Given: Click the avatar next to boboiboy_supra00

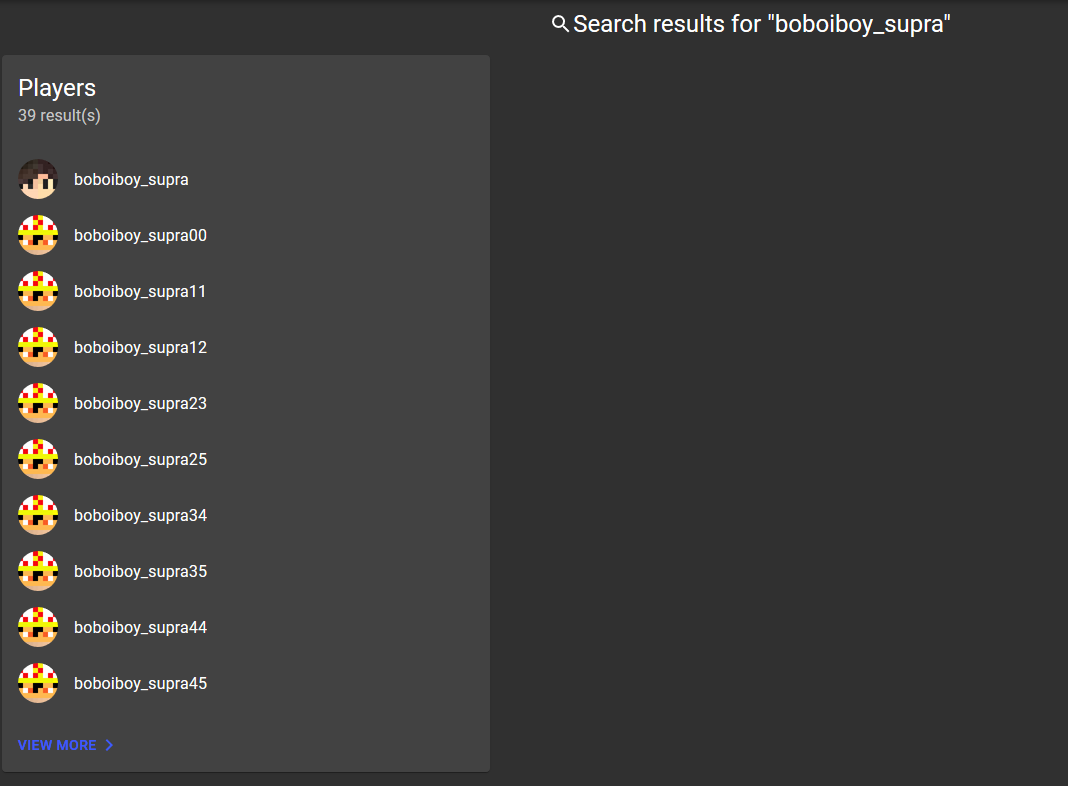Looking at the screenshot, I should click(38, 235).
